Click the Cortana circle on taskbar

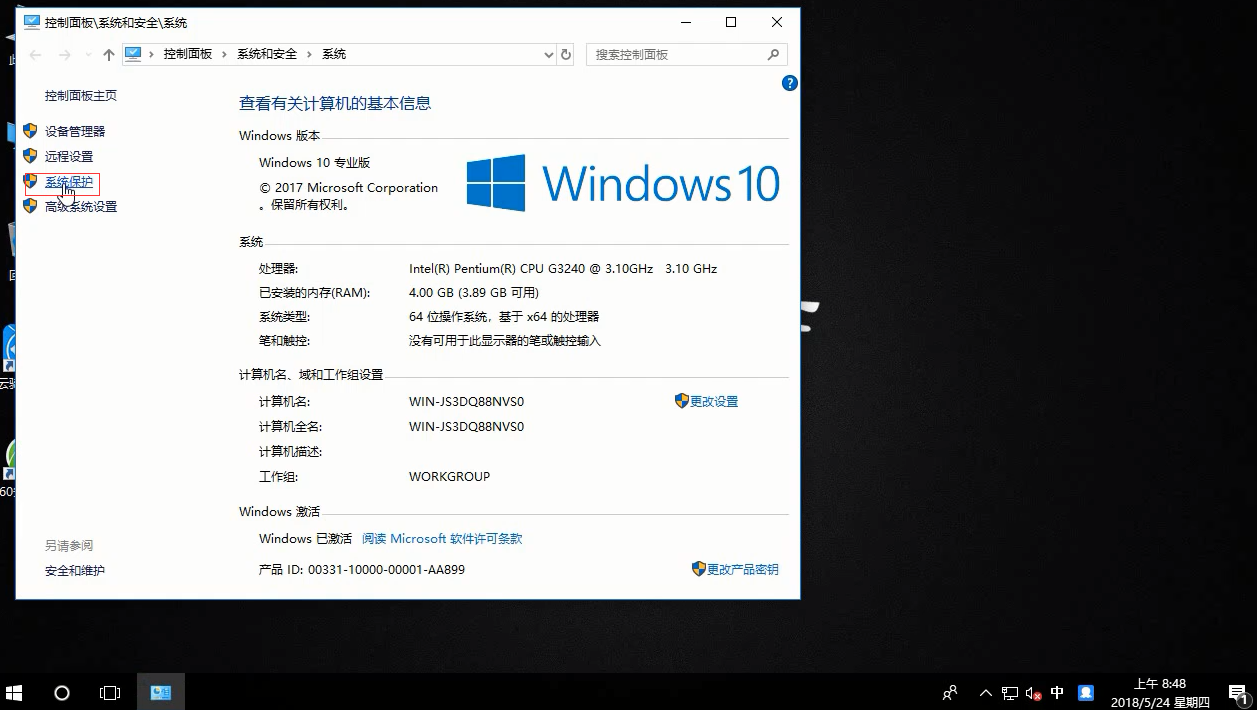coord(62,692)
